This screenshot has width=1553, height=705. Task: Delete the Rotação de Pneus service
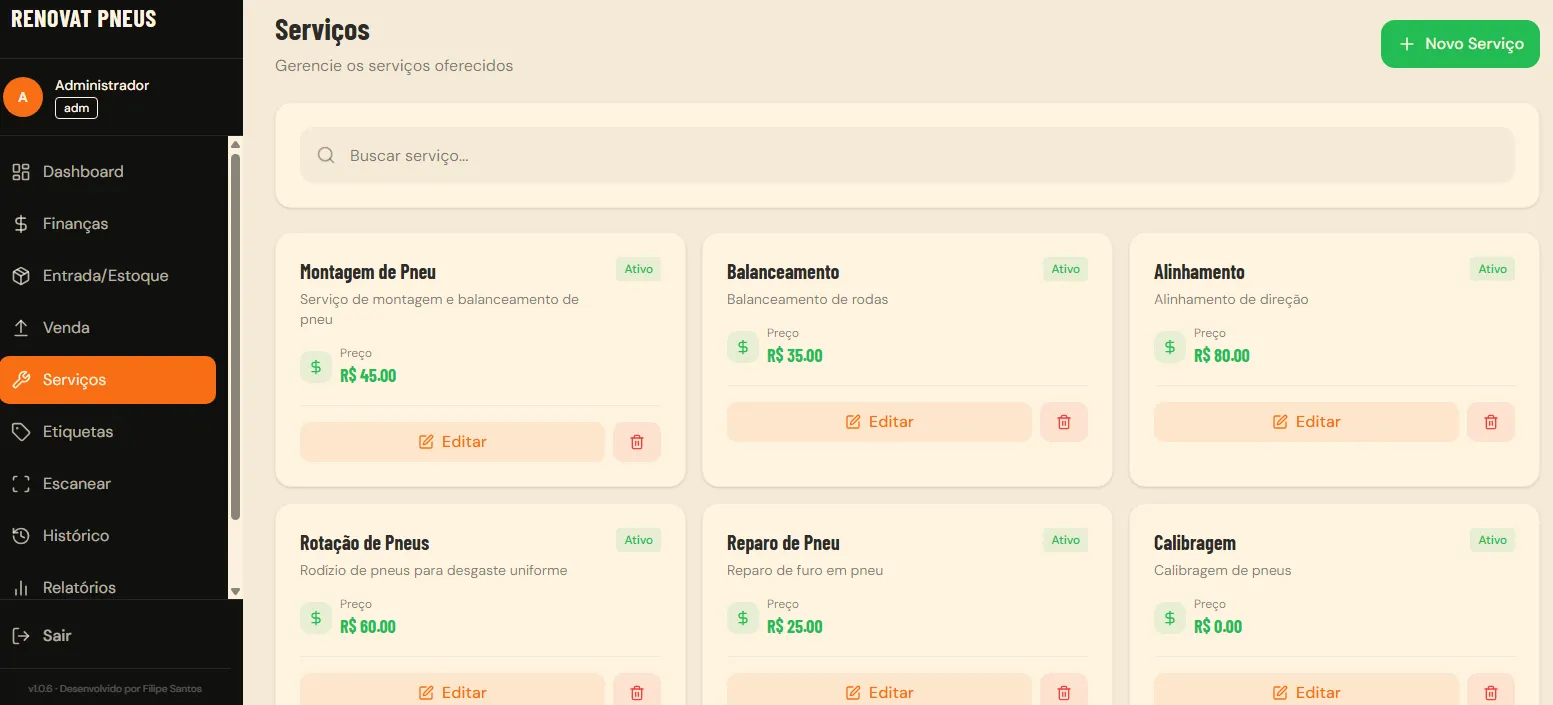[x=637, y=692]
